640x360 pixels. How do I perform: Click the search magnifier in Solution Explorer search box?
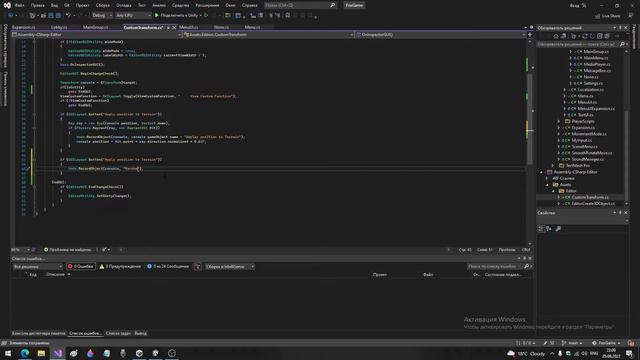622,44
